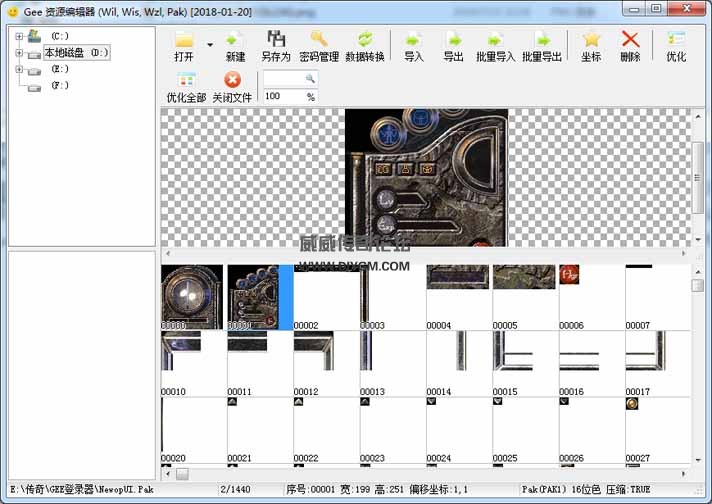Click the large preview image
Image resolution: width=712 pixels, height=504 pixels.
(x=426, y=178)
